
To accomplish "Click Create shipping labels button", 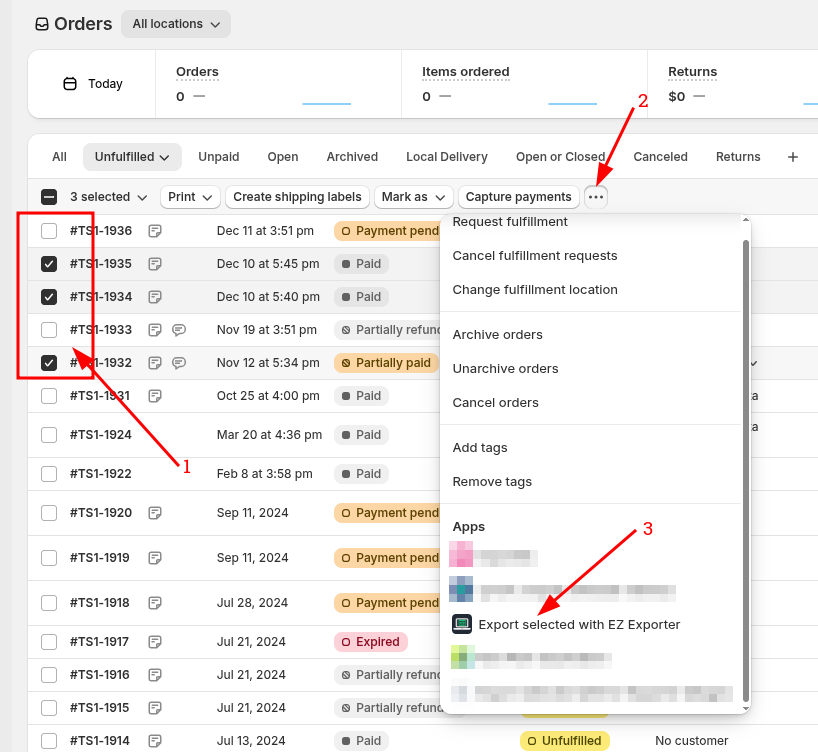I will pyautogui.click(x=297, y=197).
